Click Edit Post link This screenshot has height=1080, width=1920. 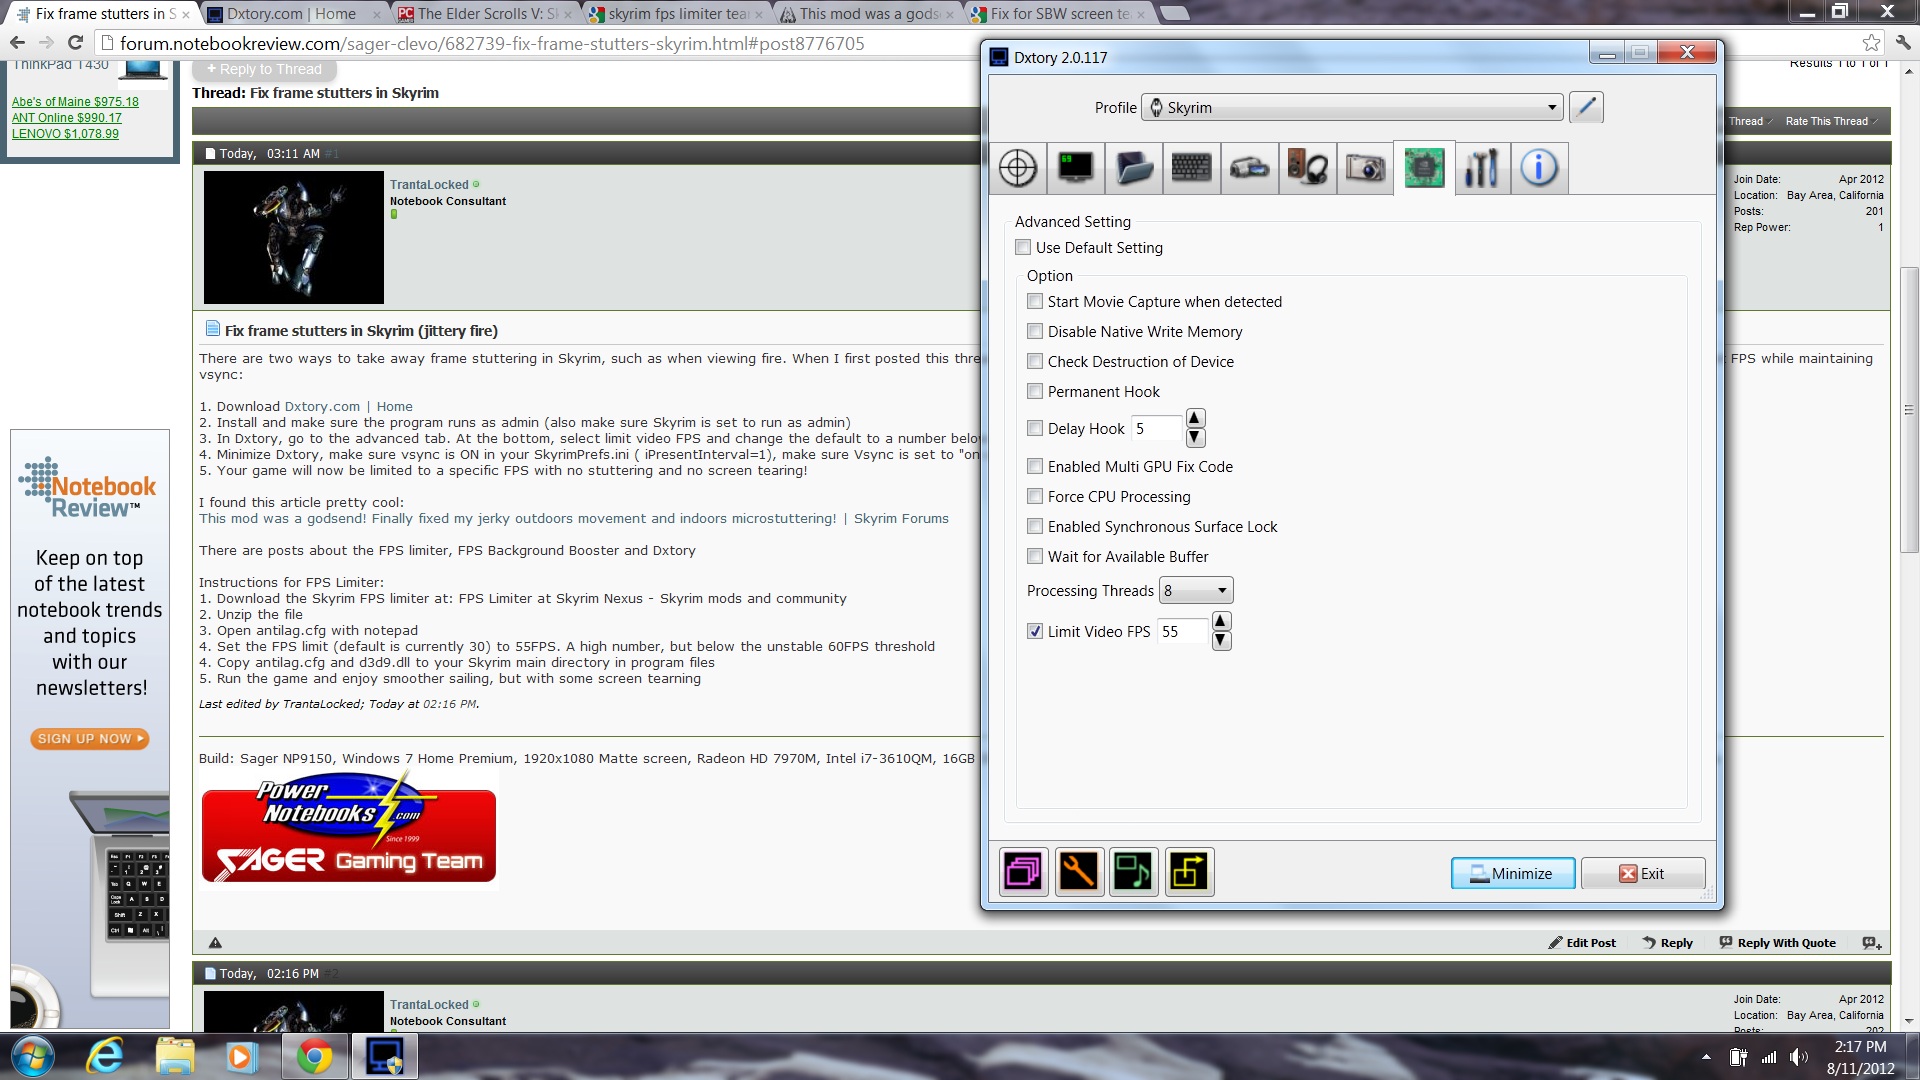[x=1582, y=942]
